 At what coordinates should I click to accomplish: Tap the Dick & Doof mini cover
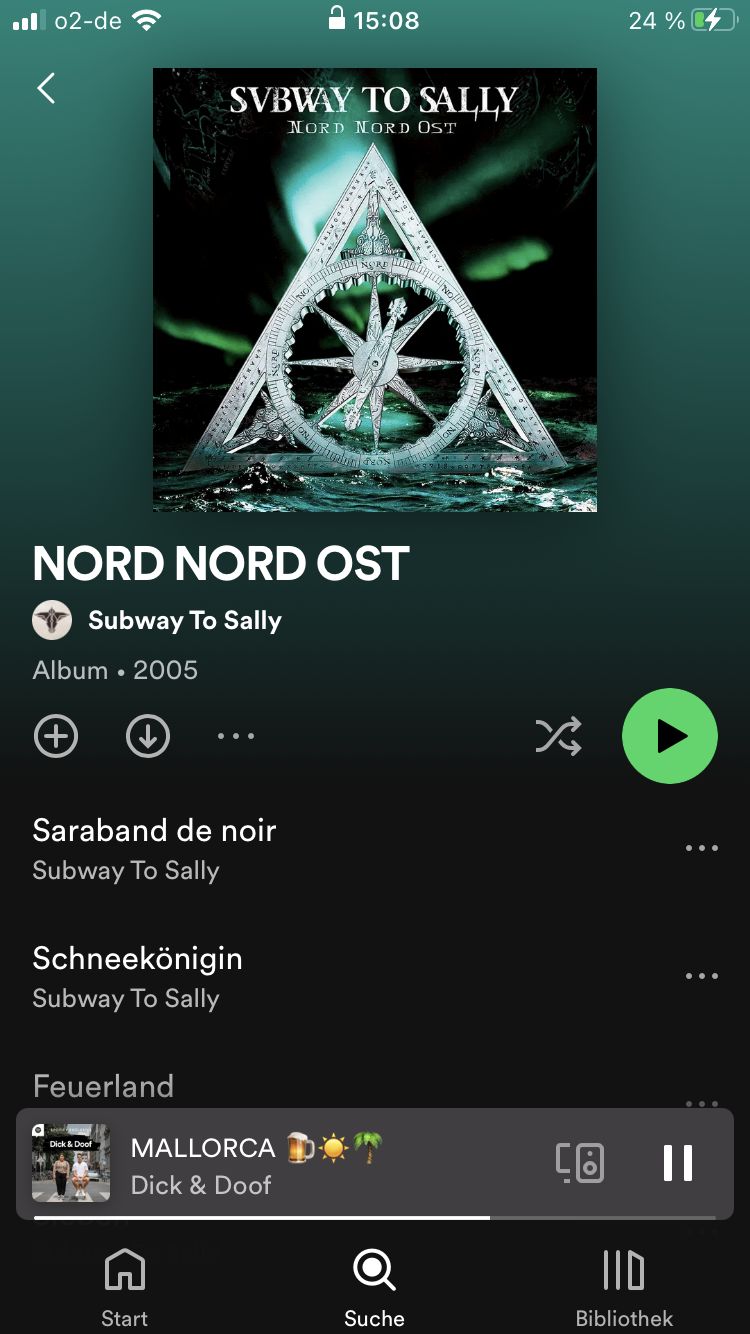pos(71,1162)
